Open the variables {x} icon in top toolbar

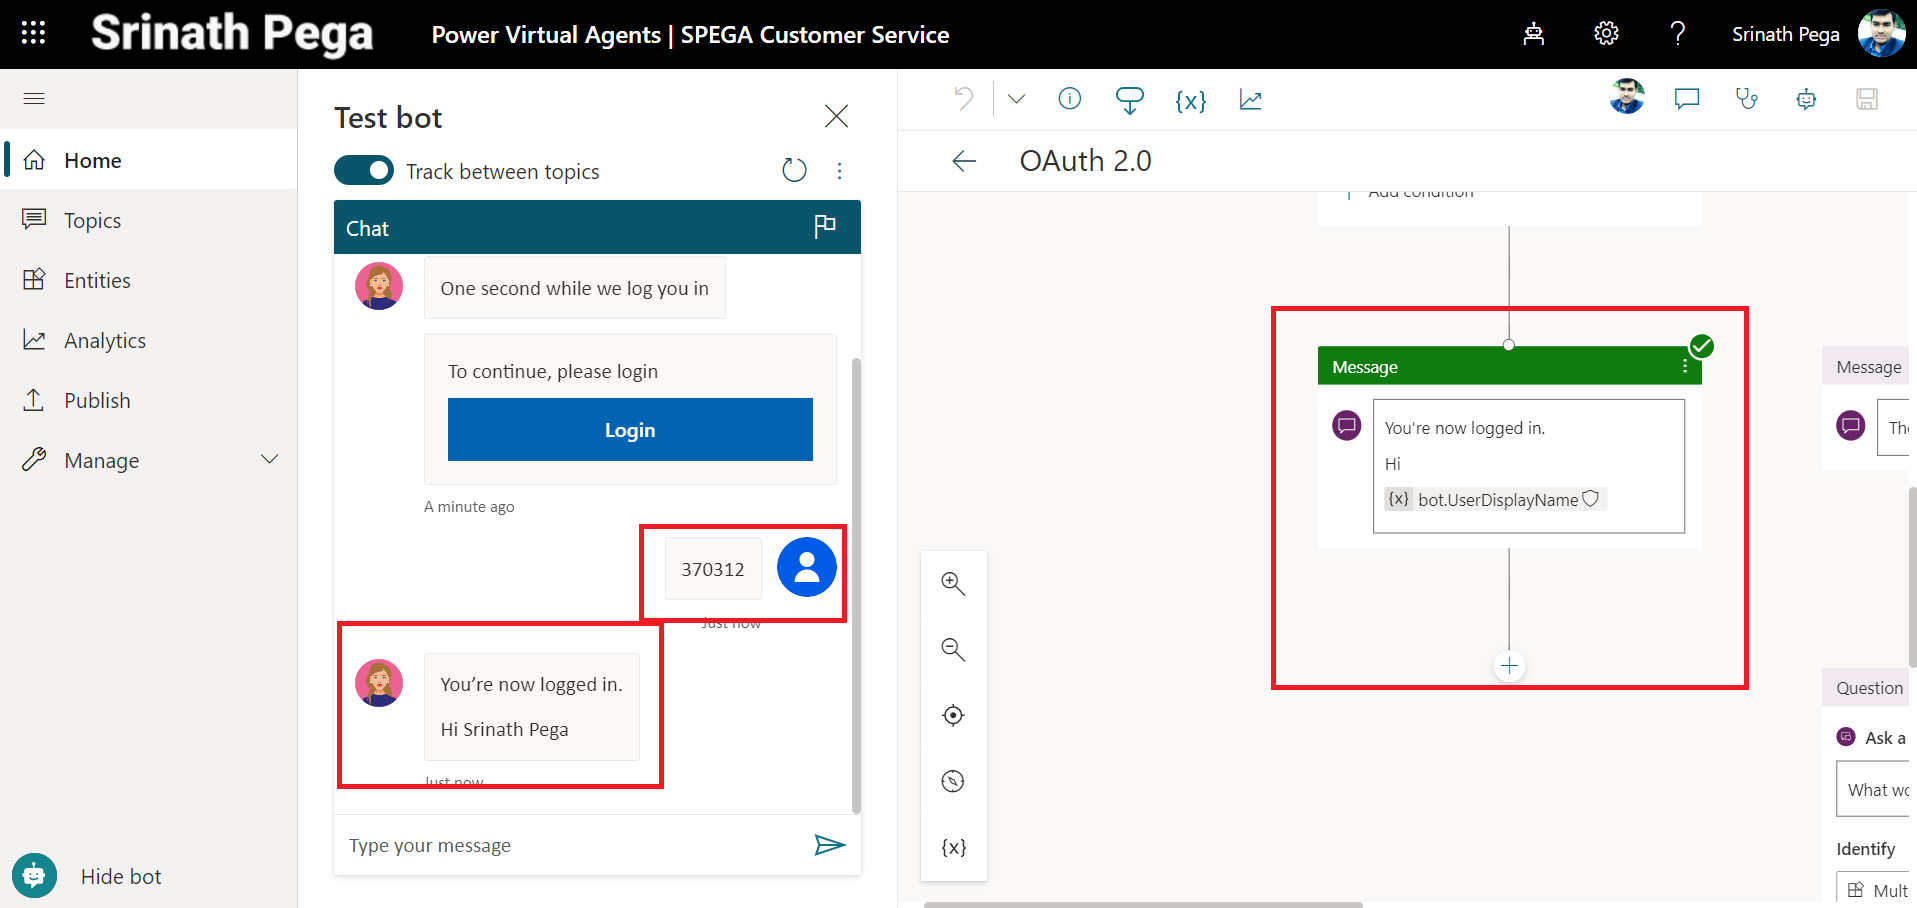(1190, 100)
